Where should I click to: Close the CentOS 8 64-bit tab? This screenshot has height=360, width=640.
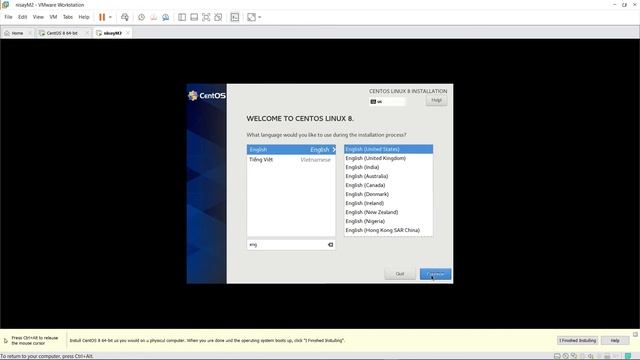tap(87, 33)
